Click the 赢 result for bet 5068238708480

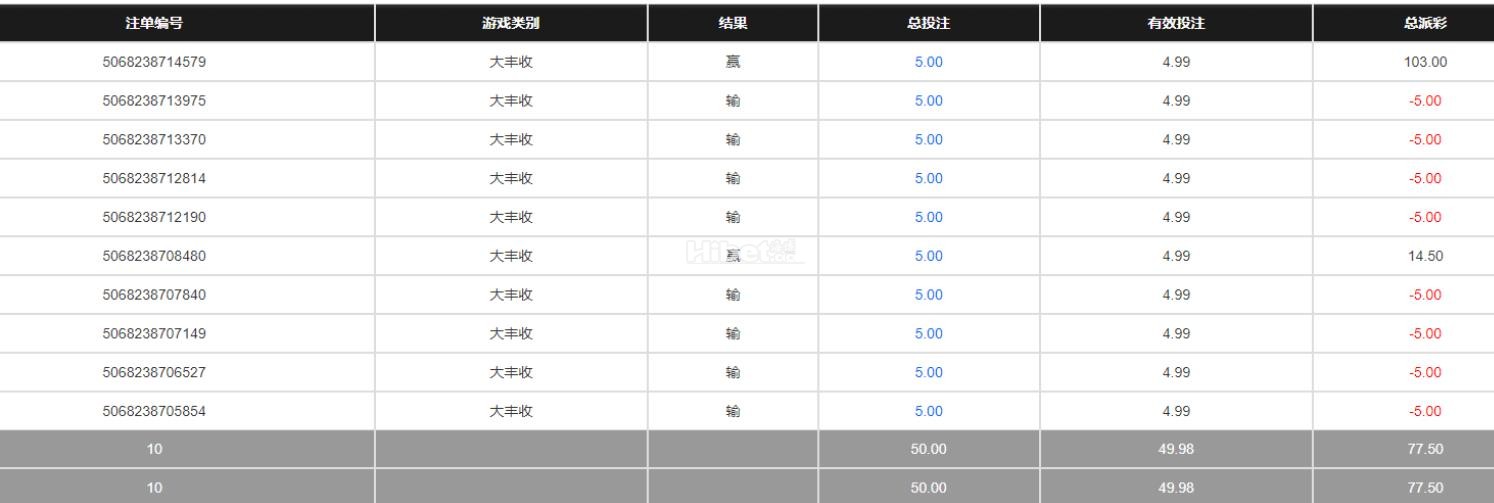pos(733,256)
